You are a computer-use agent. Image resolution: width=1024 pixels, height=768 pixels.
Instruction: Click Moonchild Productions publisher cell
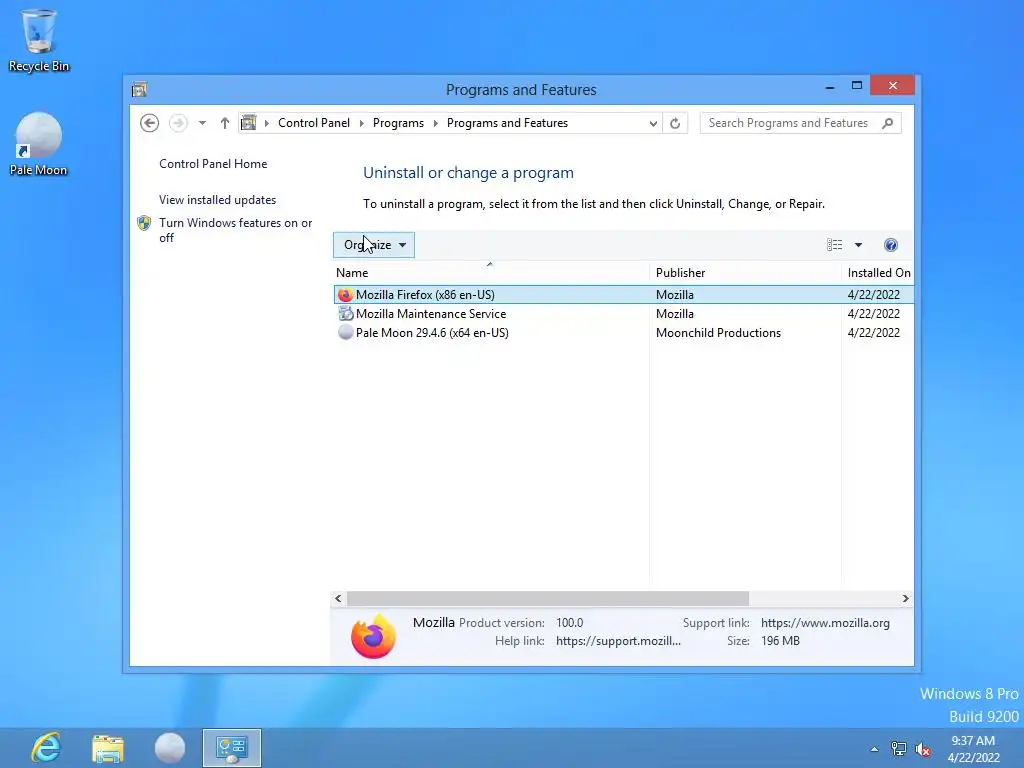(718, 333)
